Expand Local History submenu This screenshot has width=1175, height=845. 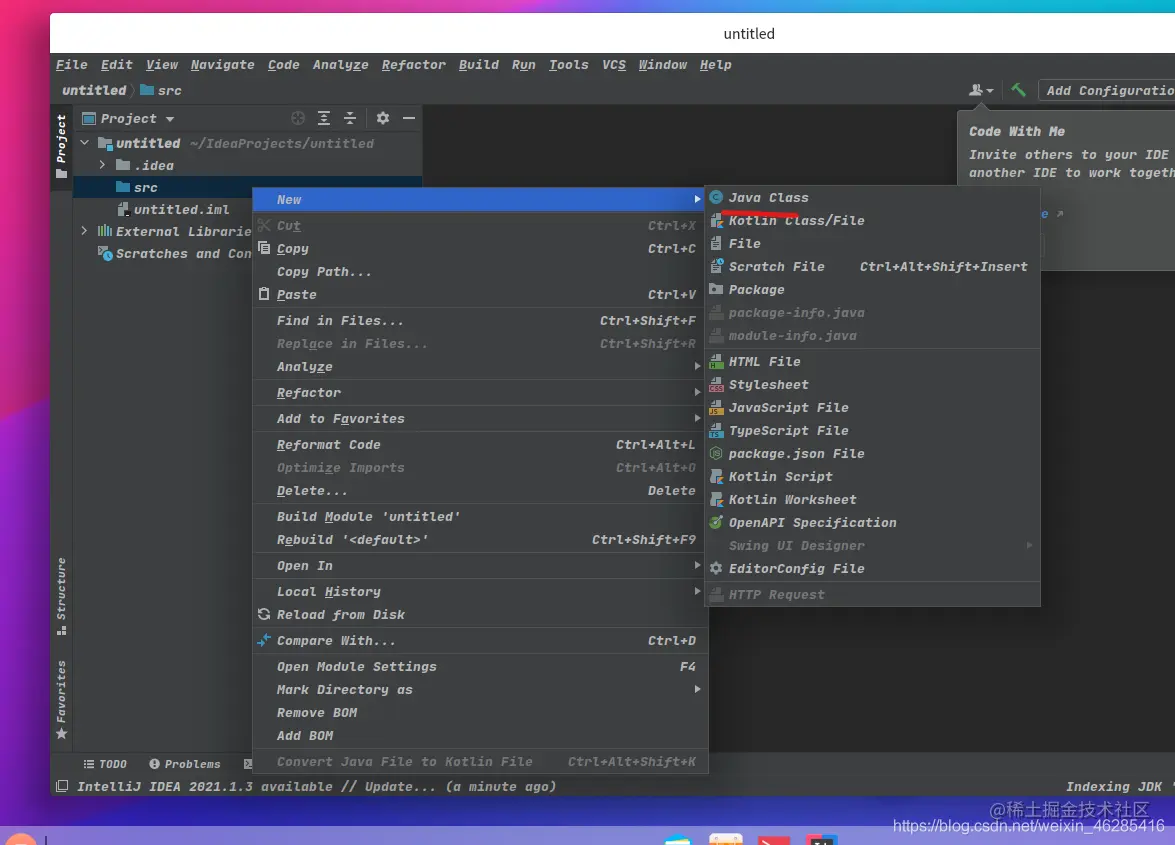coord(480,592)
